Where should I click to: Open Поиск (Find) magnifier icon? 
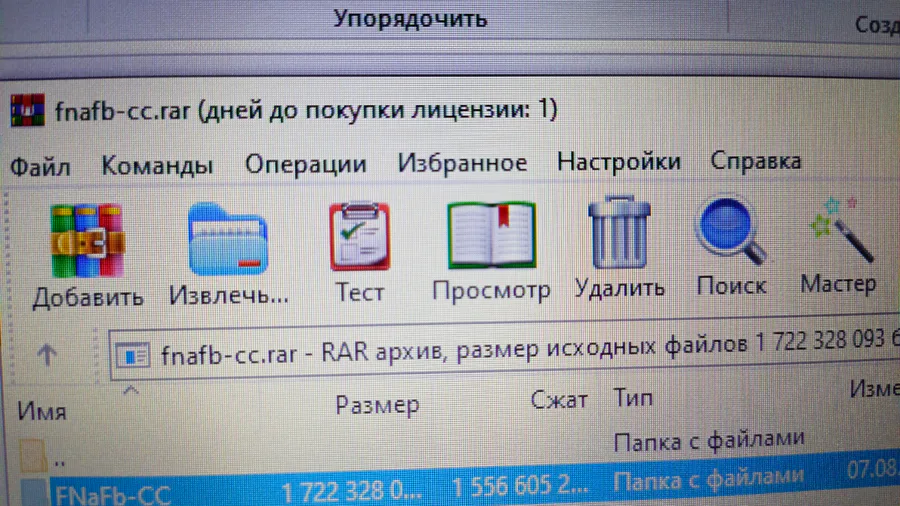point(731,231)
